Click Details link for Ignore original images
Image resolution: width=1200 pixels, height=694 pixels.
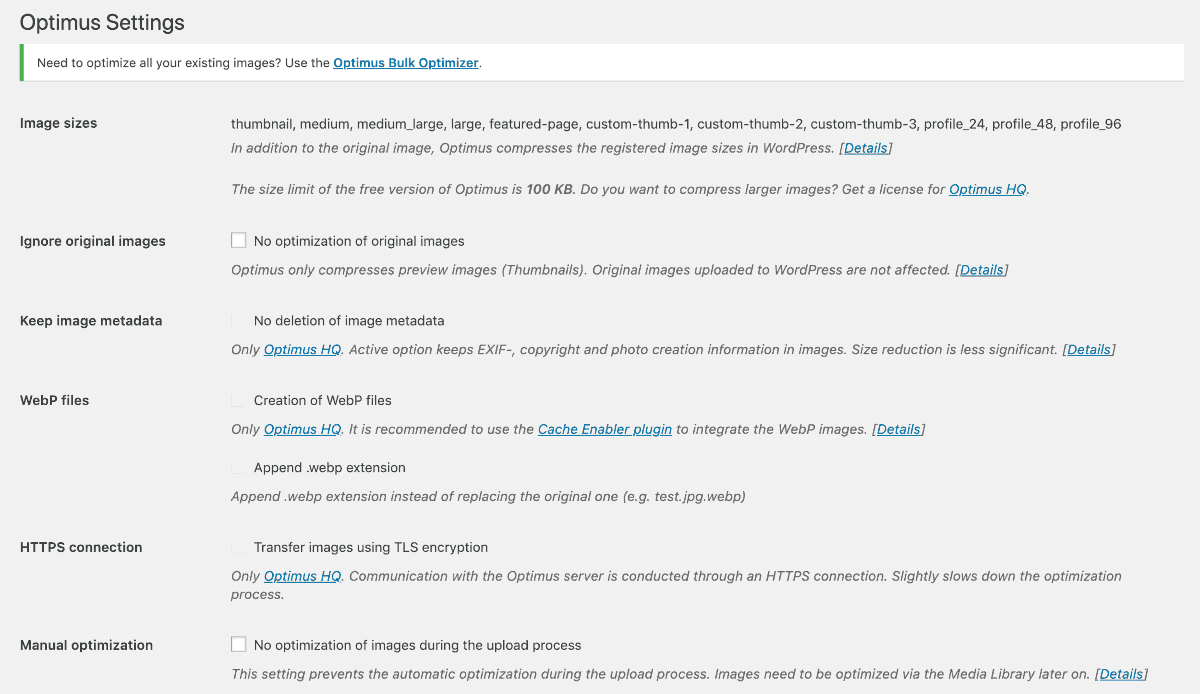click(x=981, y=269)
